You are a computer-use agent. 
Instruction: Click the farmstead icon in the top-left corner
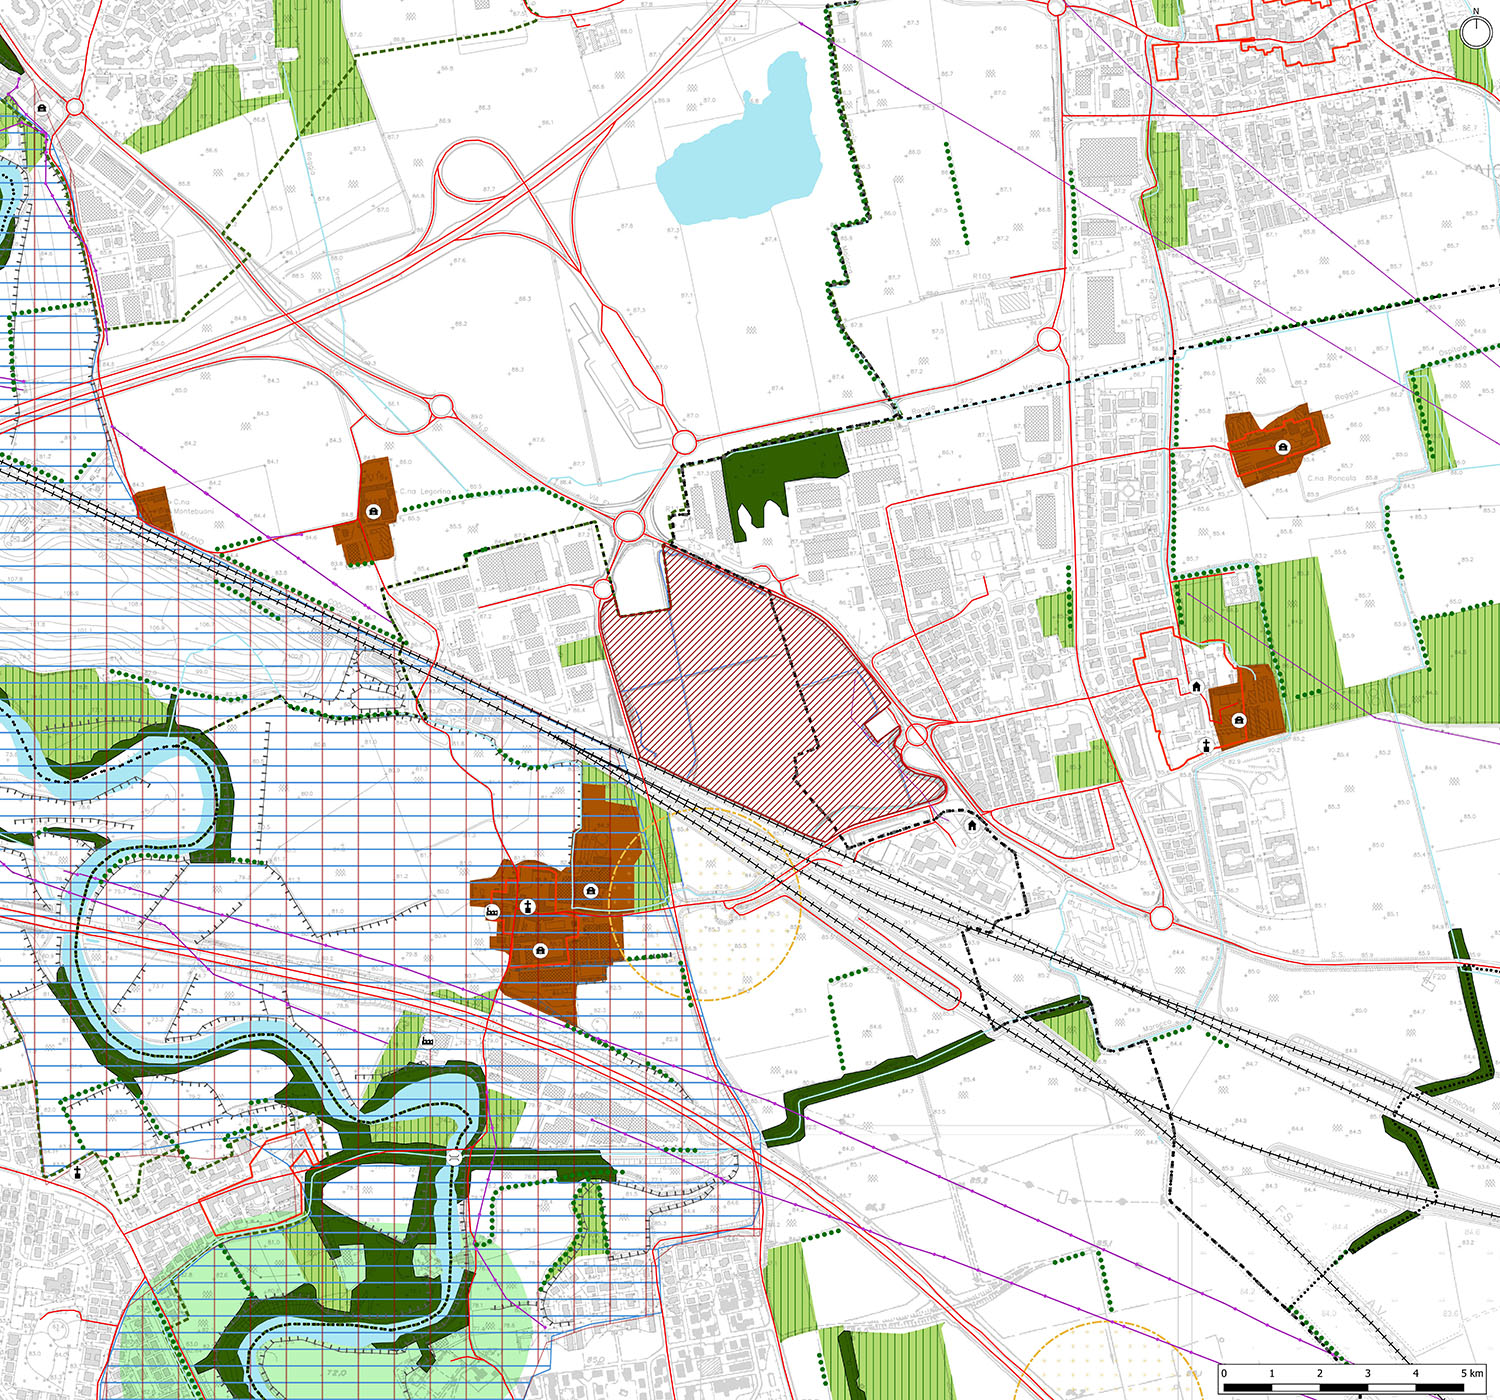[x=42, y=107]
